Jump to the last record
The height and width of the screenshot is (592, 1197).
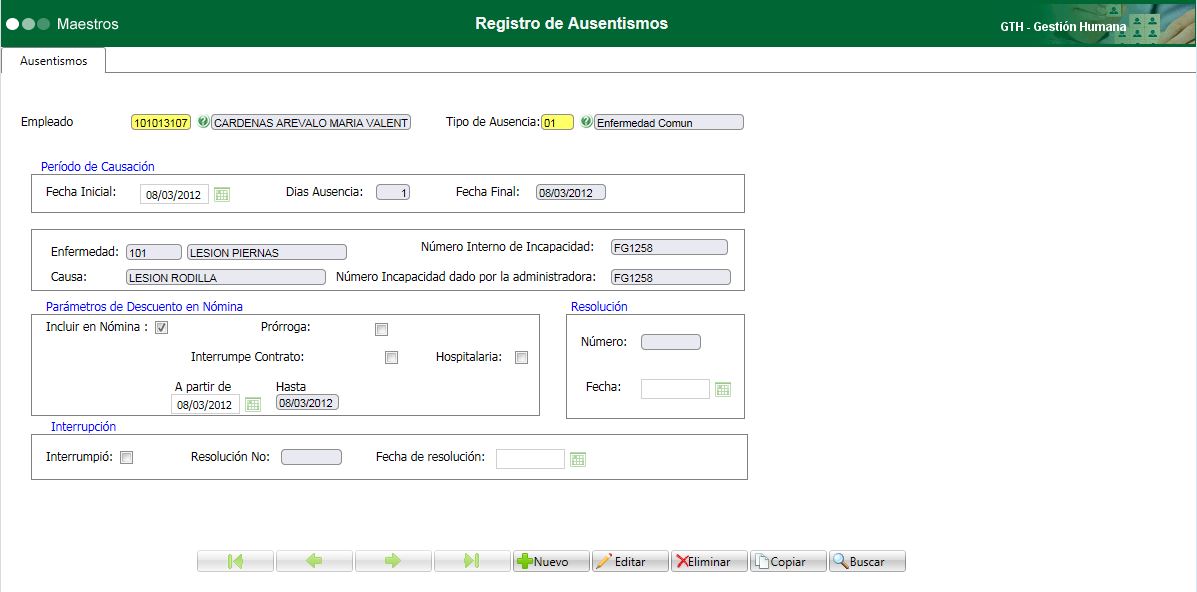(x=472, y=561)
